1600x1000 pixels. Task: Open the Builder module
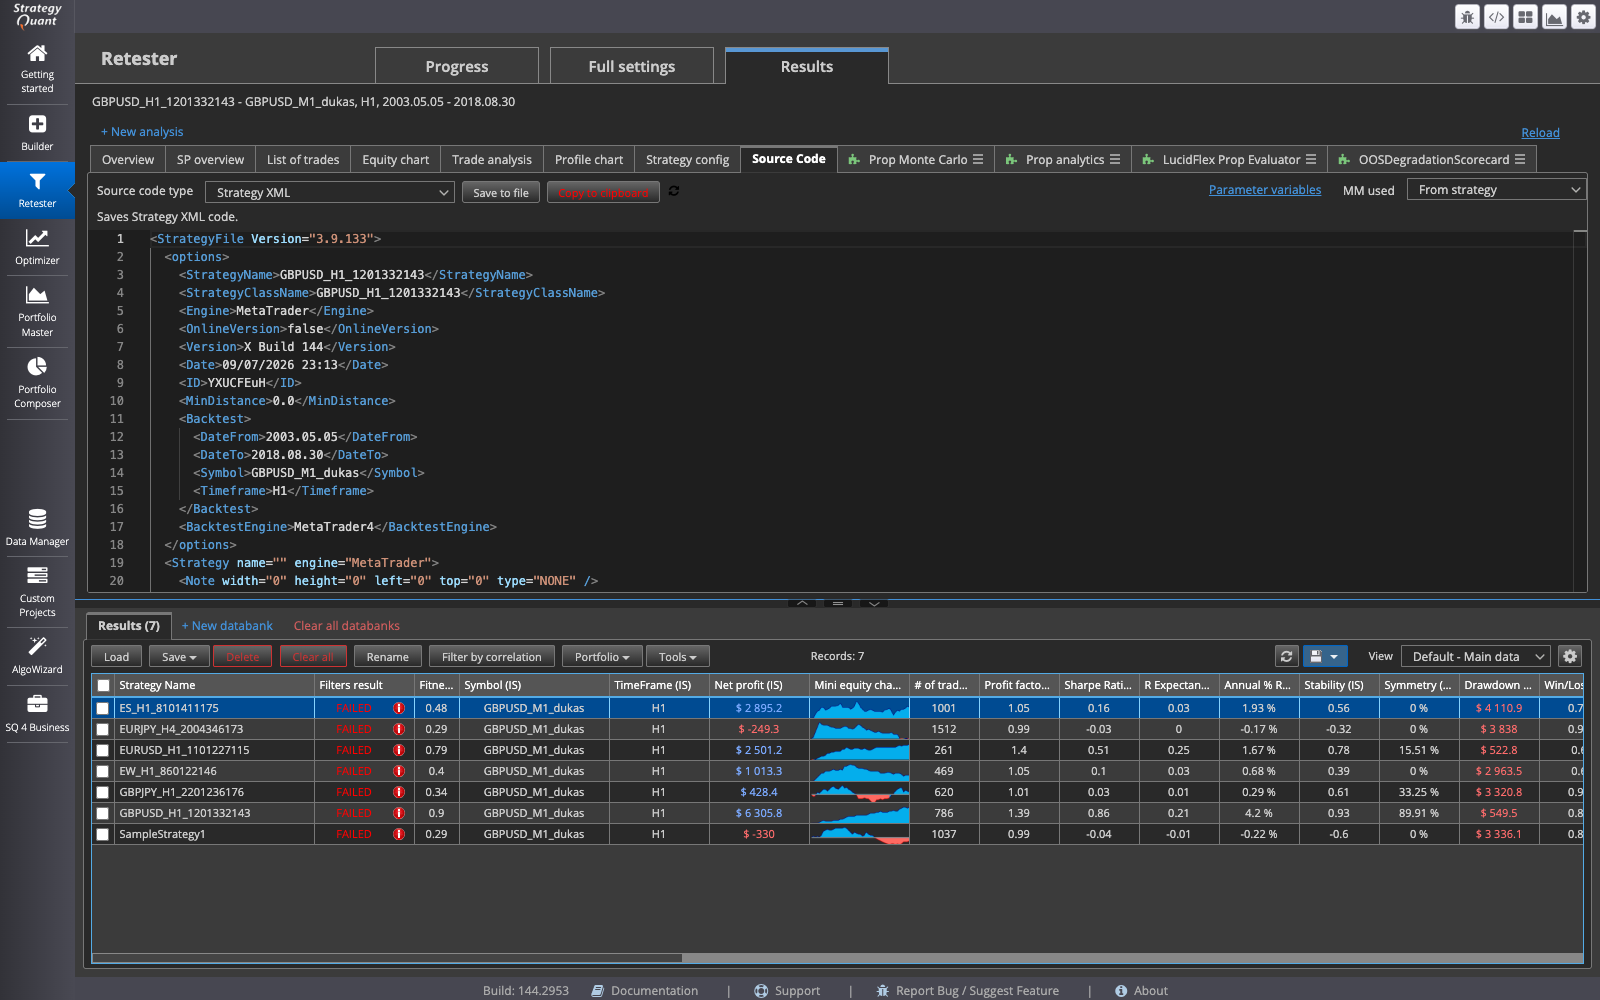[x=37, y=132]
